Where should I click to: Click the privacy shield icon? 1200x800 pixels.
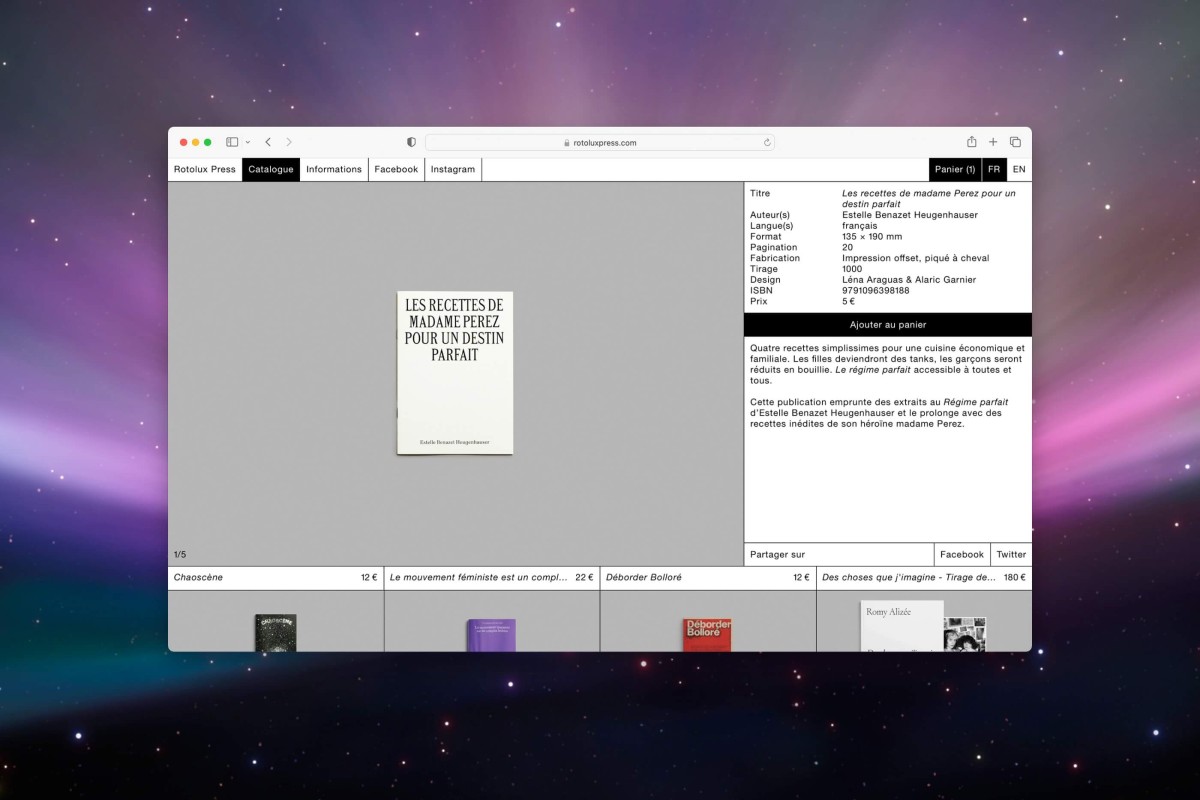pyautogui.click(x=411, y=142)
